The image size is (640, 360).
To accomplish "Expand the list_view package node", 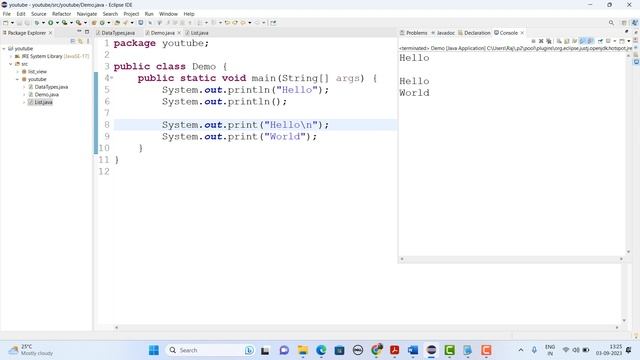I will 18,72.
